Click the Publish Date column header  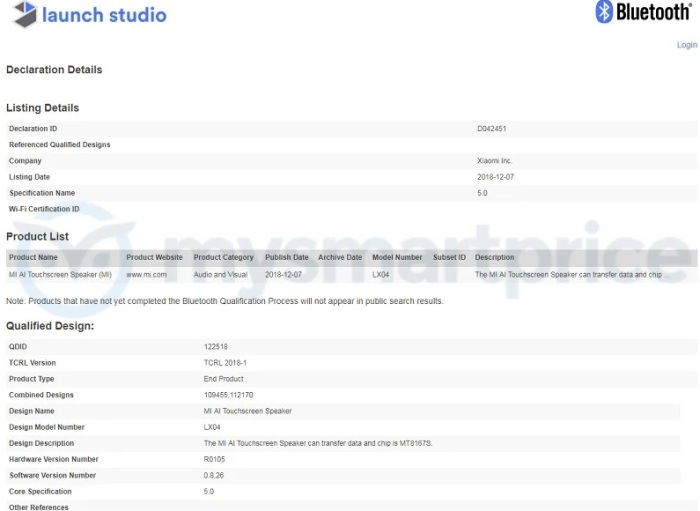[287, 257]
